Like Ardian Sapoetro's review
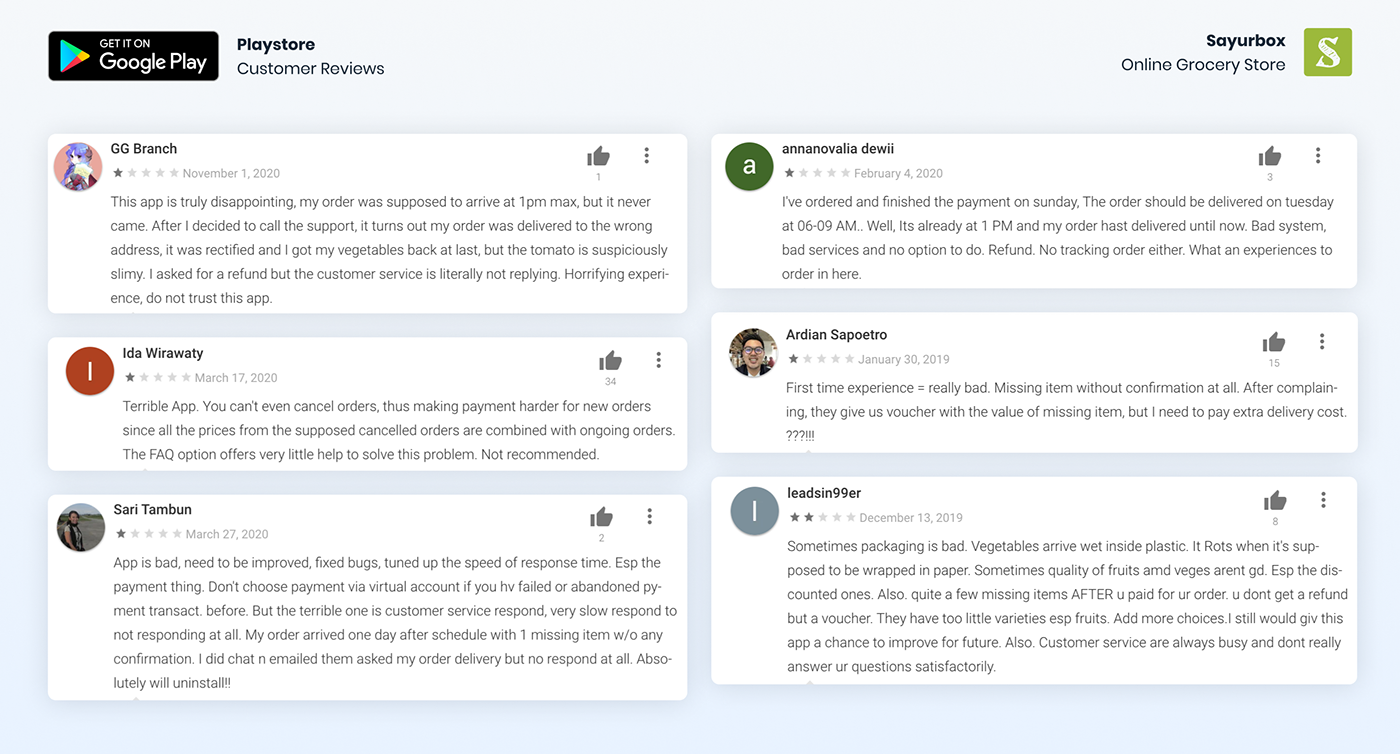 [x=1273, y=342]
